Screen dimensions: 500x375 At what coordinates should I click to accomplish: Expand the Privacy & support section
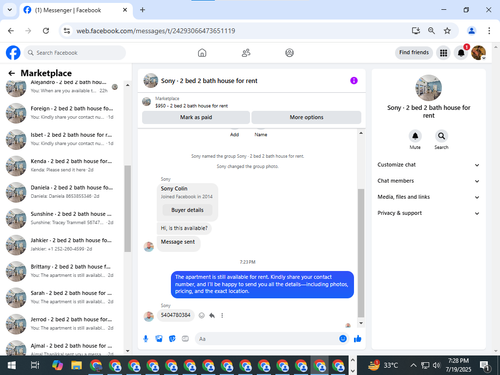point(429,213)
